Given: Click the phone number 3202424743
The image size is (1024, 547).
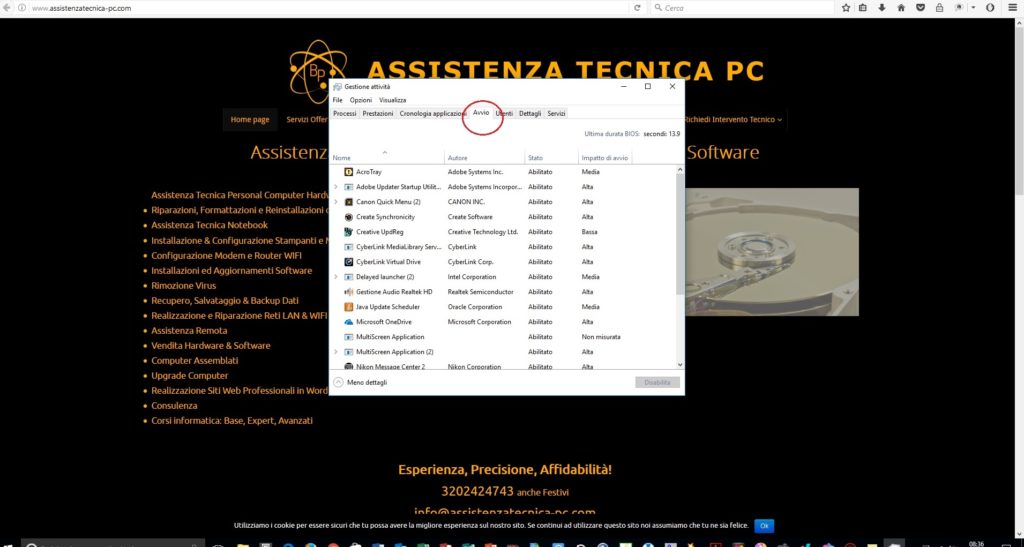Looking at the screenshot, I should pyautogui.click(x=477, y=492).
